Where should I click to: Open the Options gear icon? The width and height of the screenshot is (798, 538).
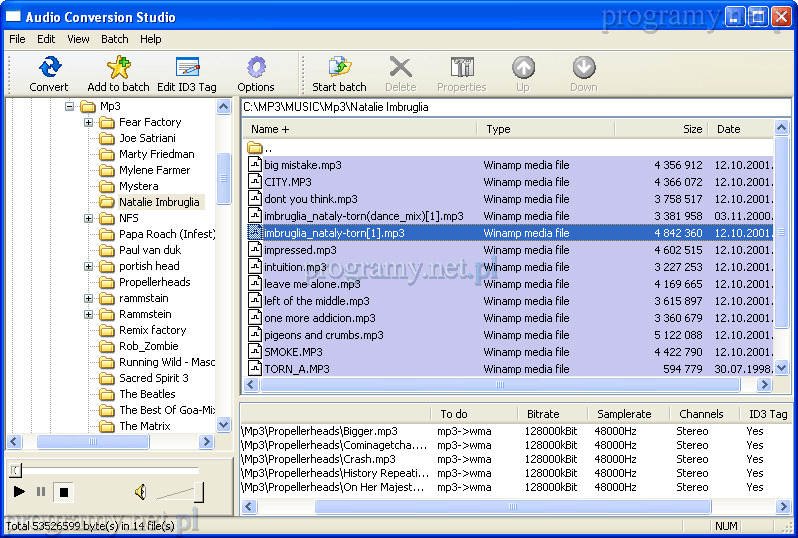point(256,68)
